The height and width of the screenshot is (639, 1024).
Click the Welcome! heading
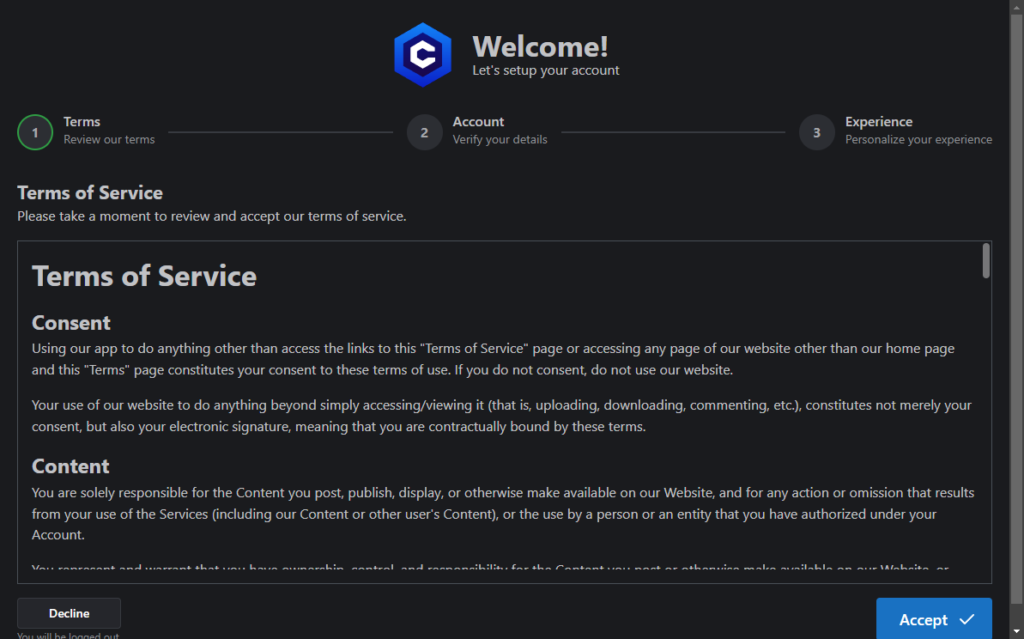[x=540, y=46]
